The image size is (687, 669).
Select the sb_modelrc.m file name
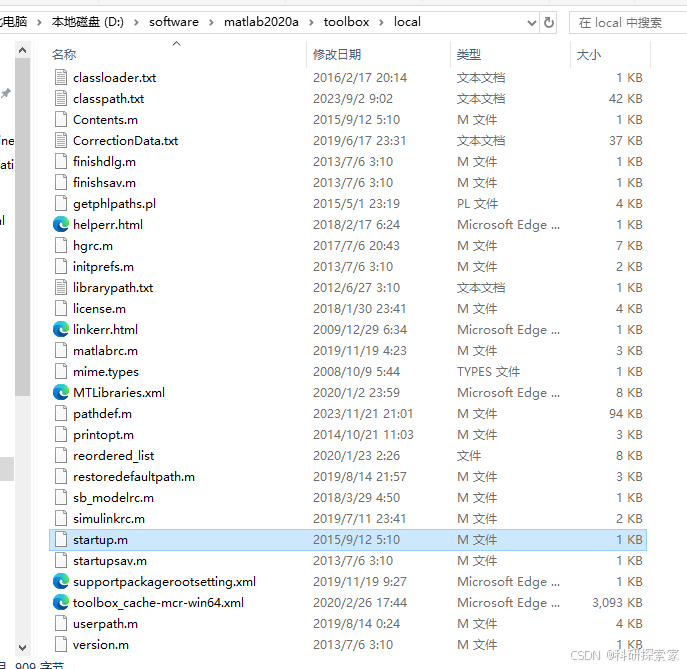point(113,498)
